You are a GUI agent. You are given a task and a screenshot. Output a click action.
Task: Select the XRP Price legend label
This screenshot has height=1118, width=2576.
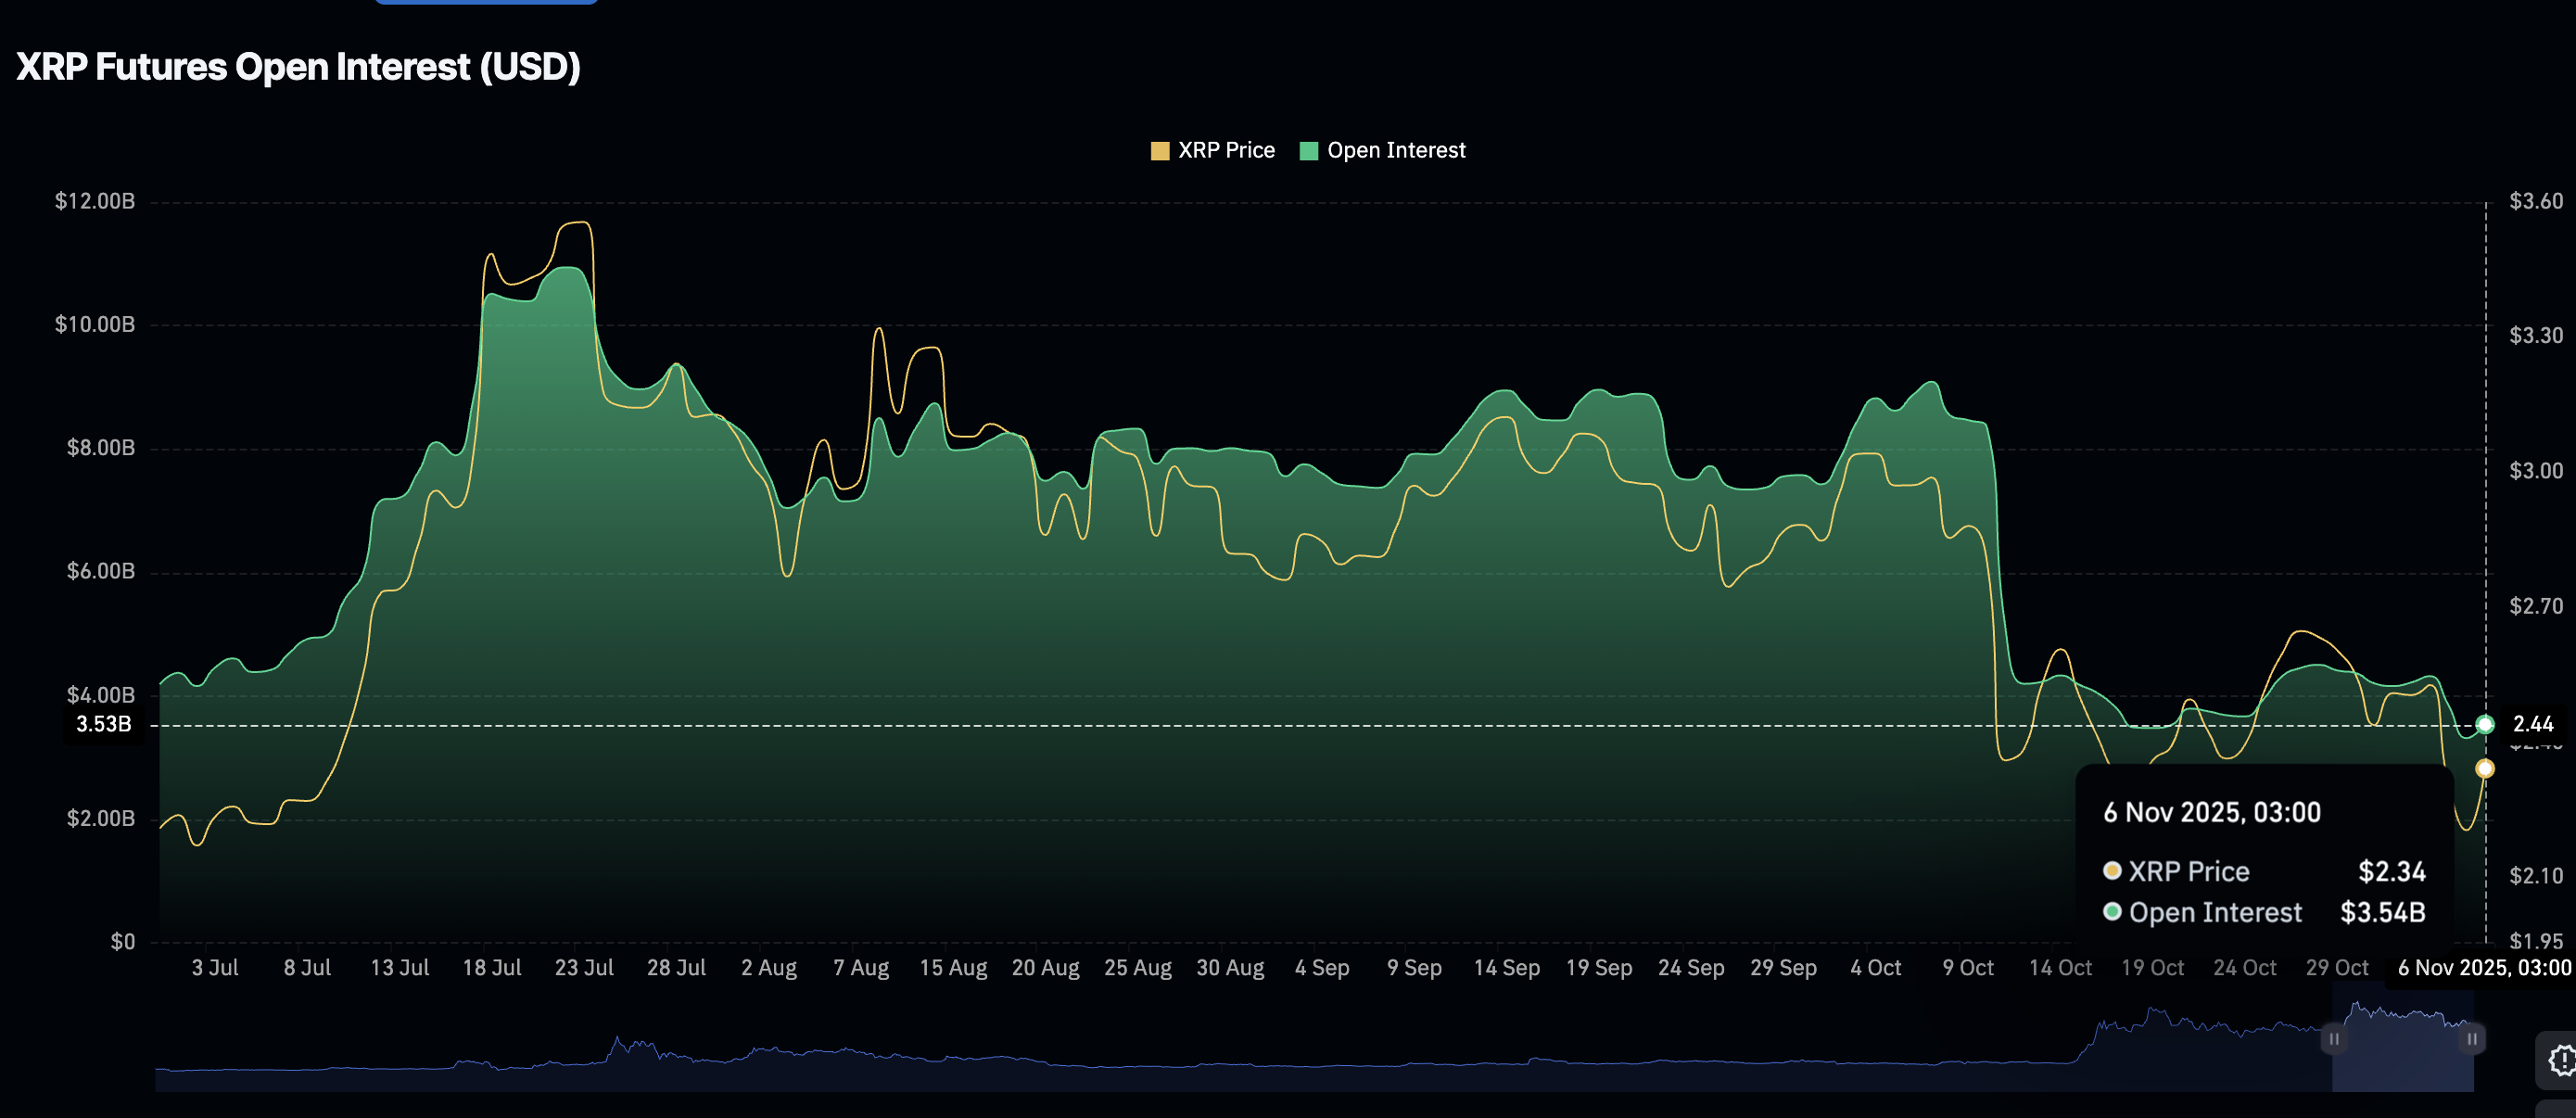1227,150
